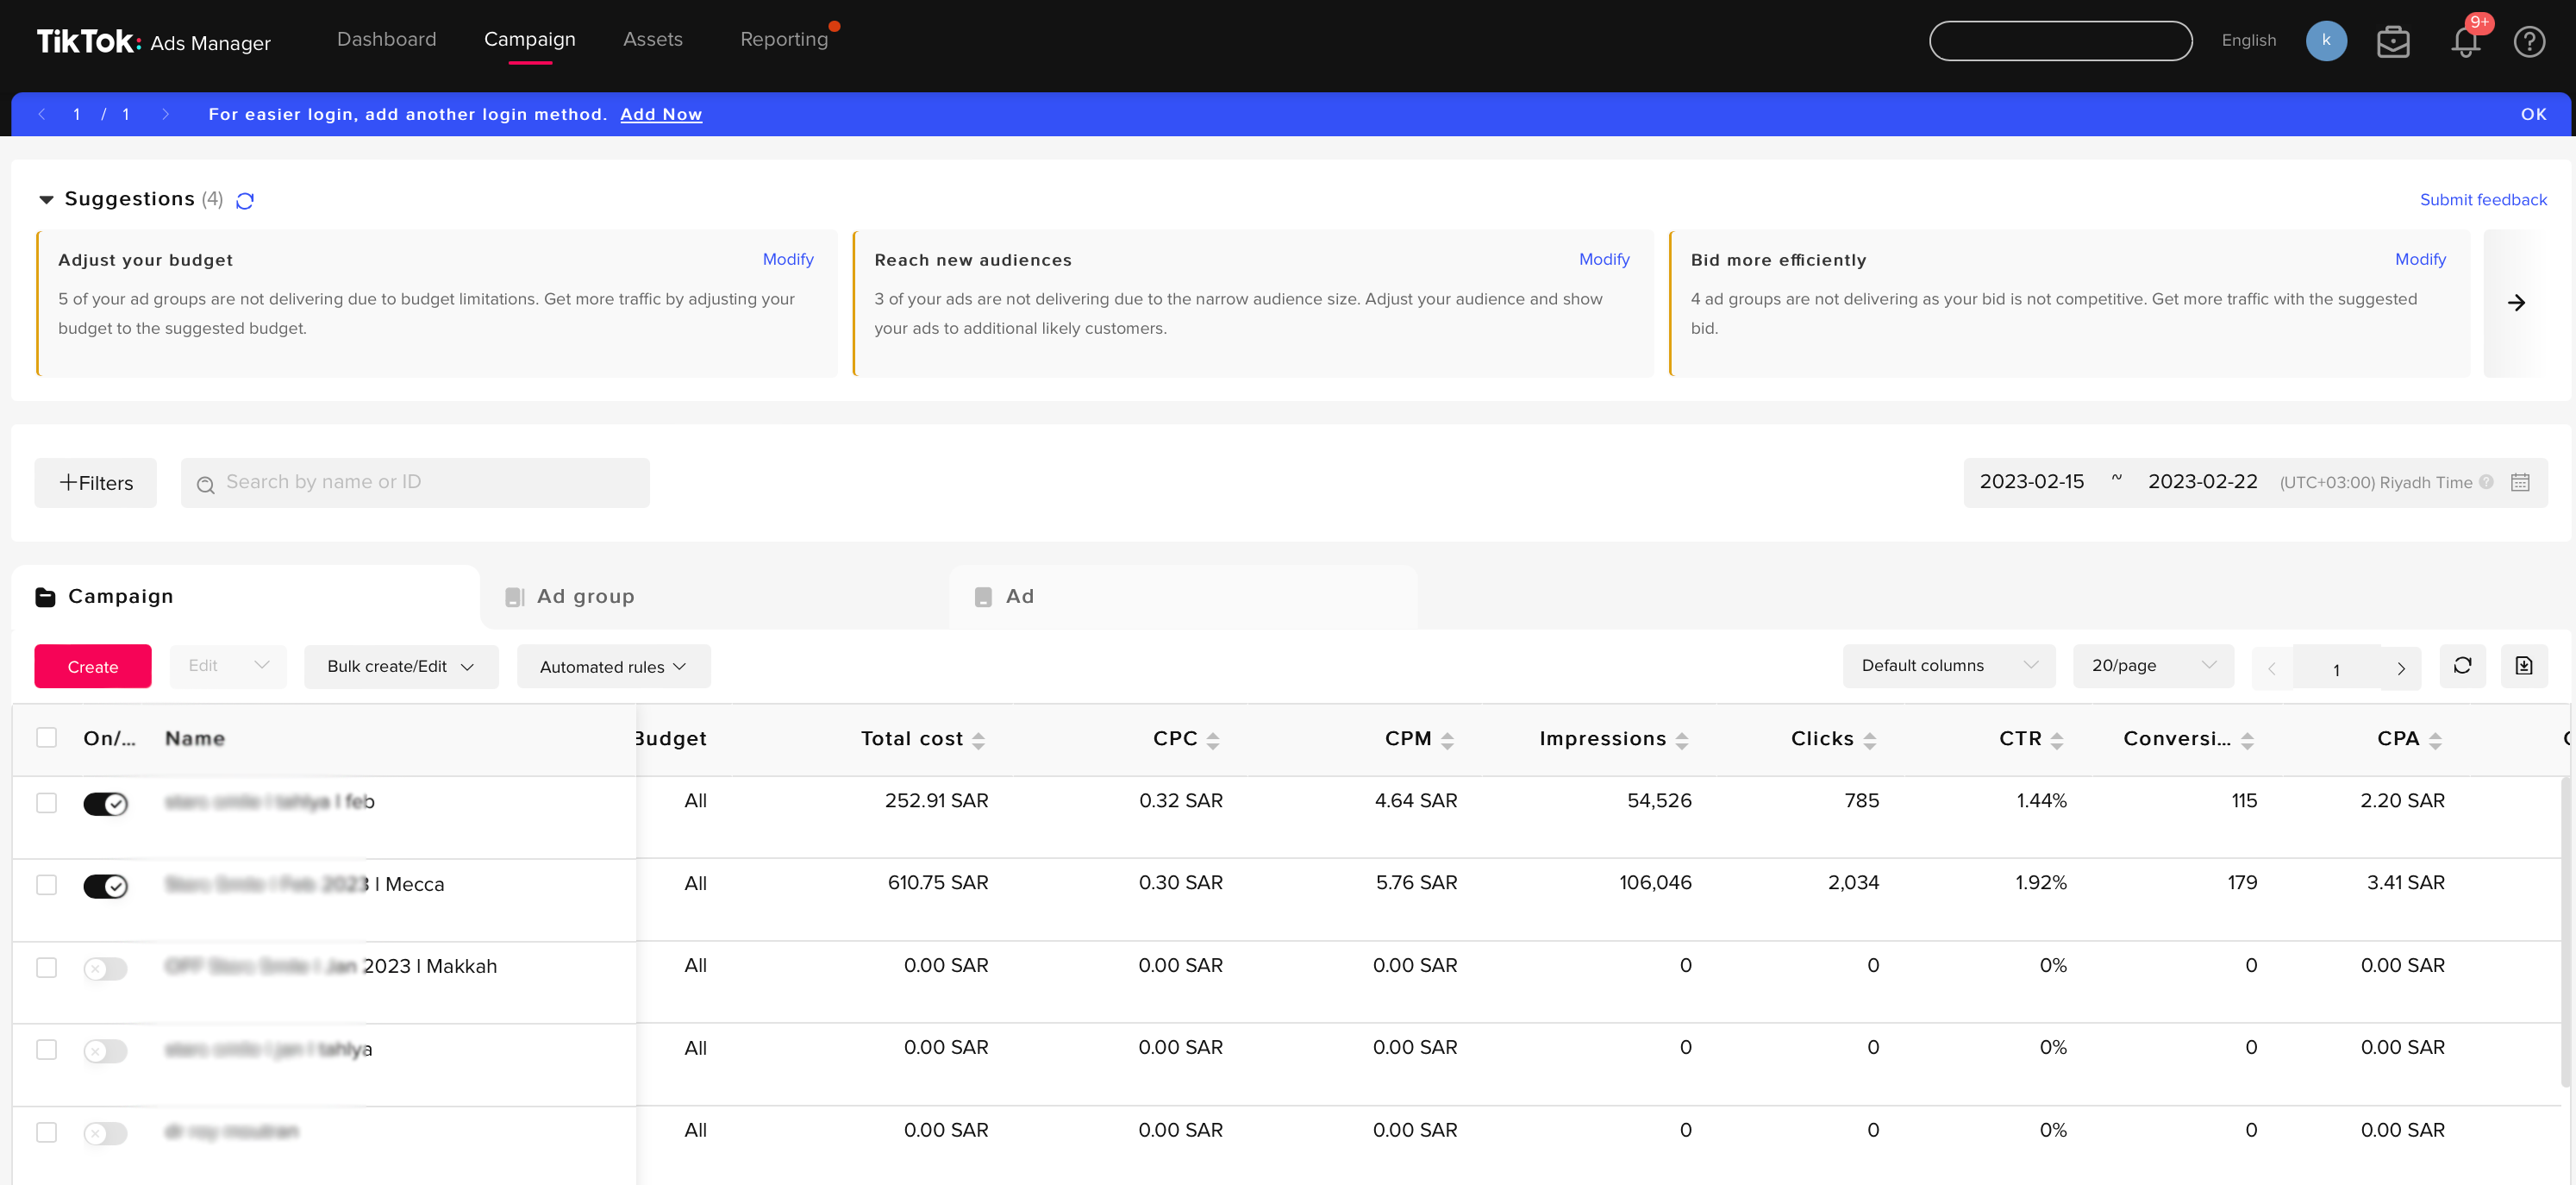Sort by CPA column

[x=2435, y=740]
